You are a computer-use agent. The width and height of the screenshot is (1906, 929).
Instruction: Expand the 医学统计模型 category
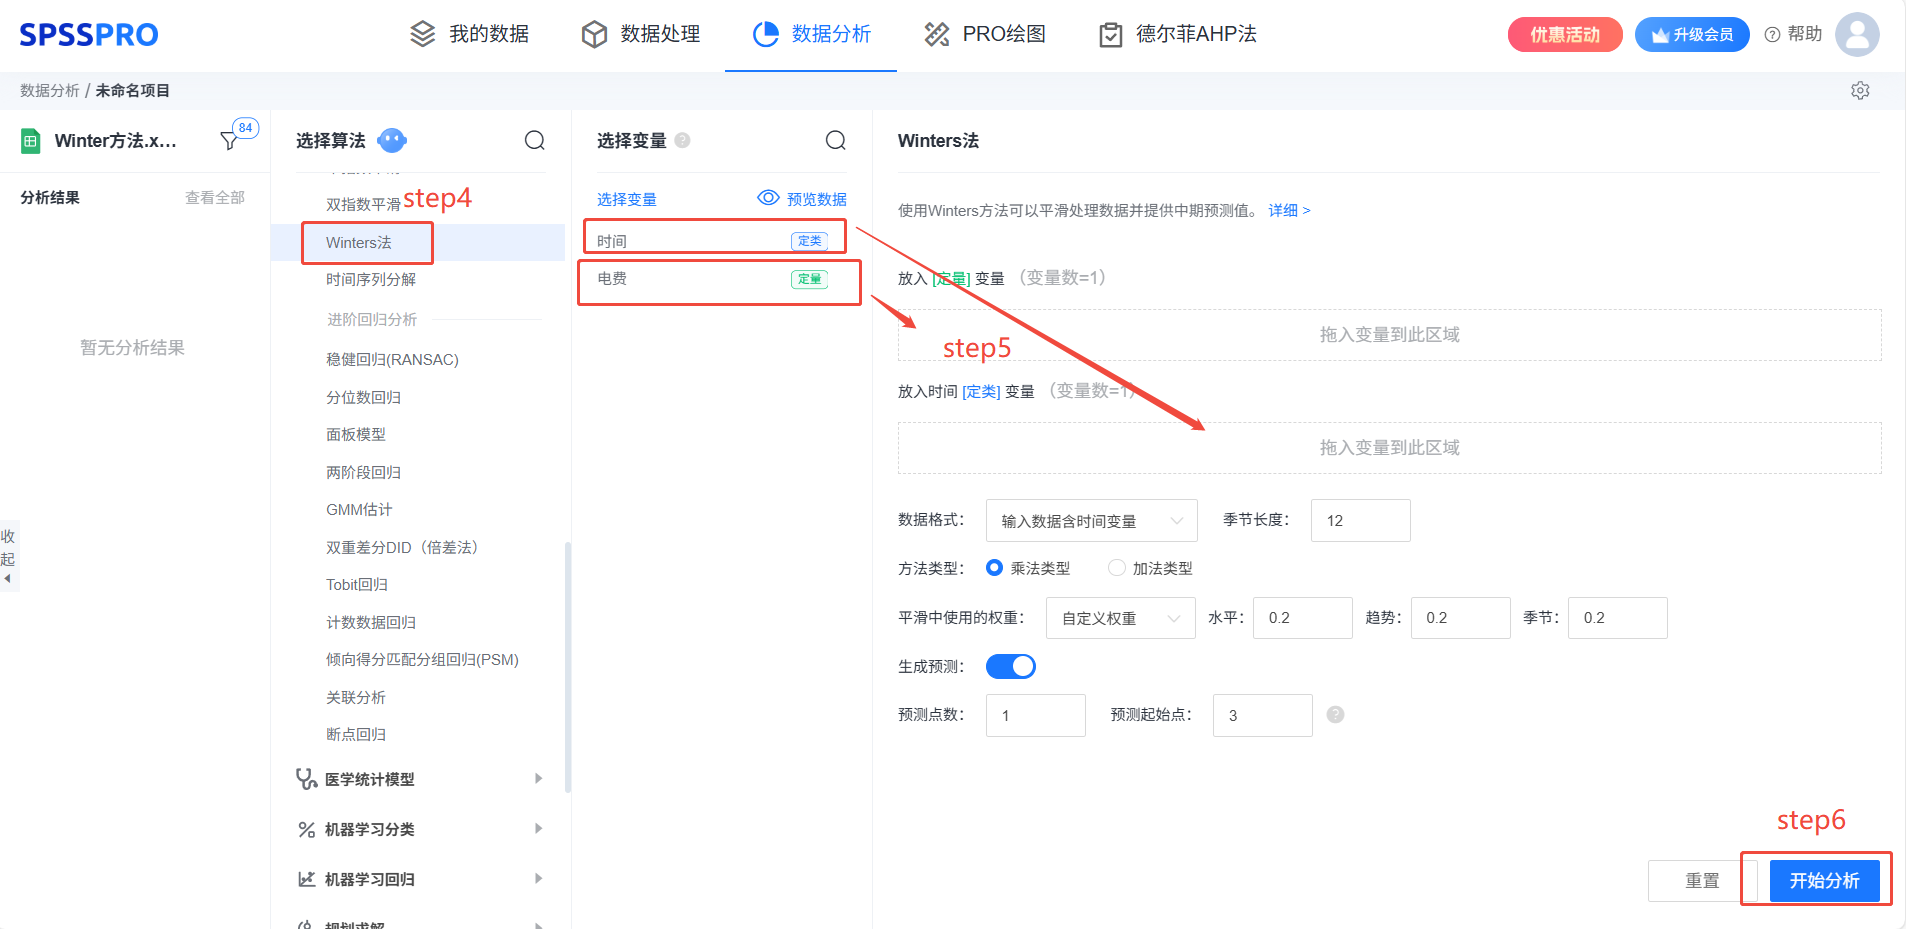point(420,779)
